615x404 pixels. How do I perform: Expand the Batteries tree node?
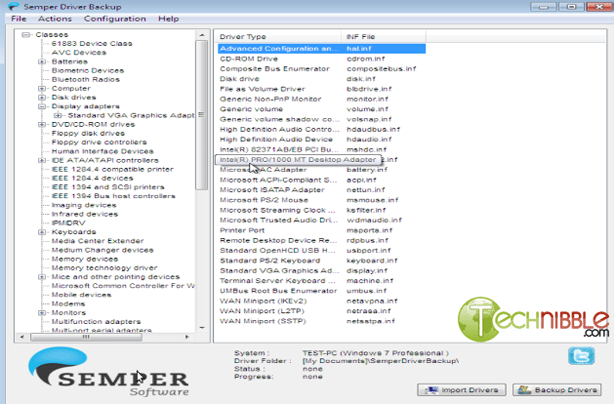pos(42,62)
